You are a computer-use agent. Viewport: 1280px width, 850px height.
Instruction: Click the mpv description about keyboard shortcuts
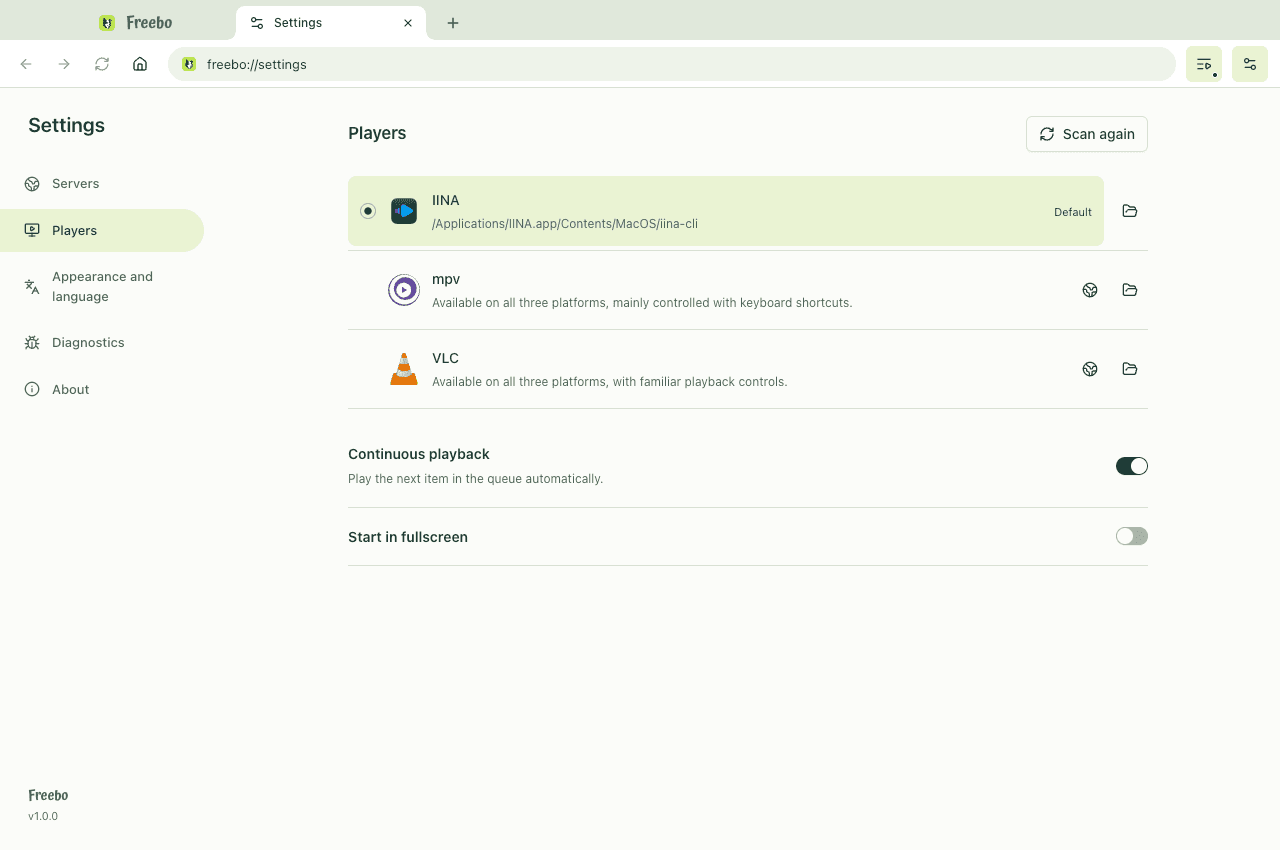pyautogui.click(x=642, y=303)
